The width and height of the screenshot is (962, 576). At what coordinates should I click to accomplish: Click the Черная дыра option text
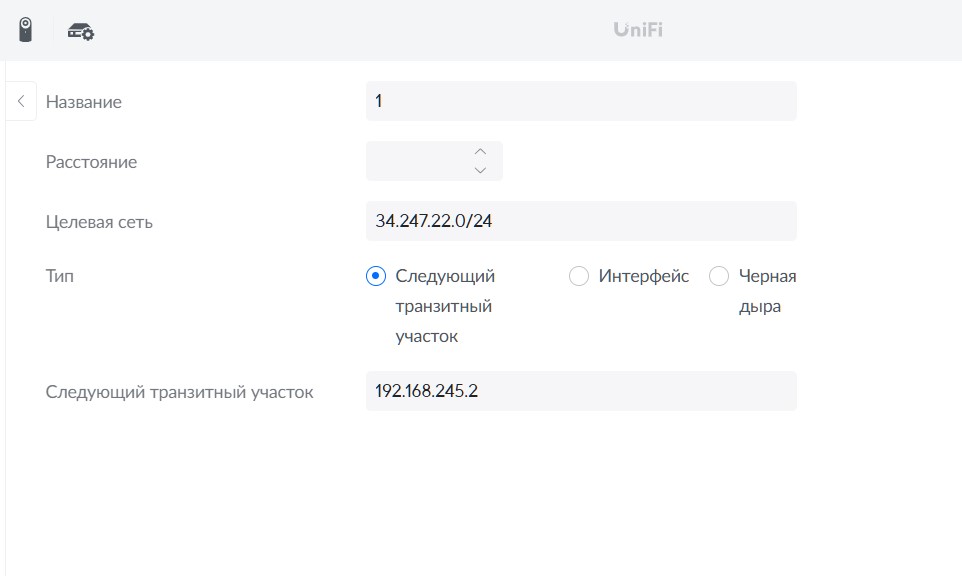coord(768,291)
